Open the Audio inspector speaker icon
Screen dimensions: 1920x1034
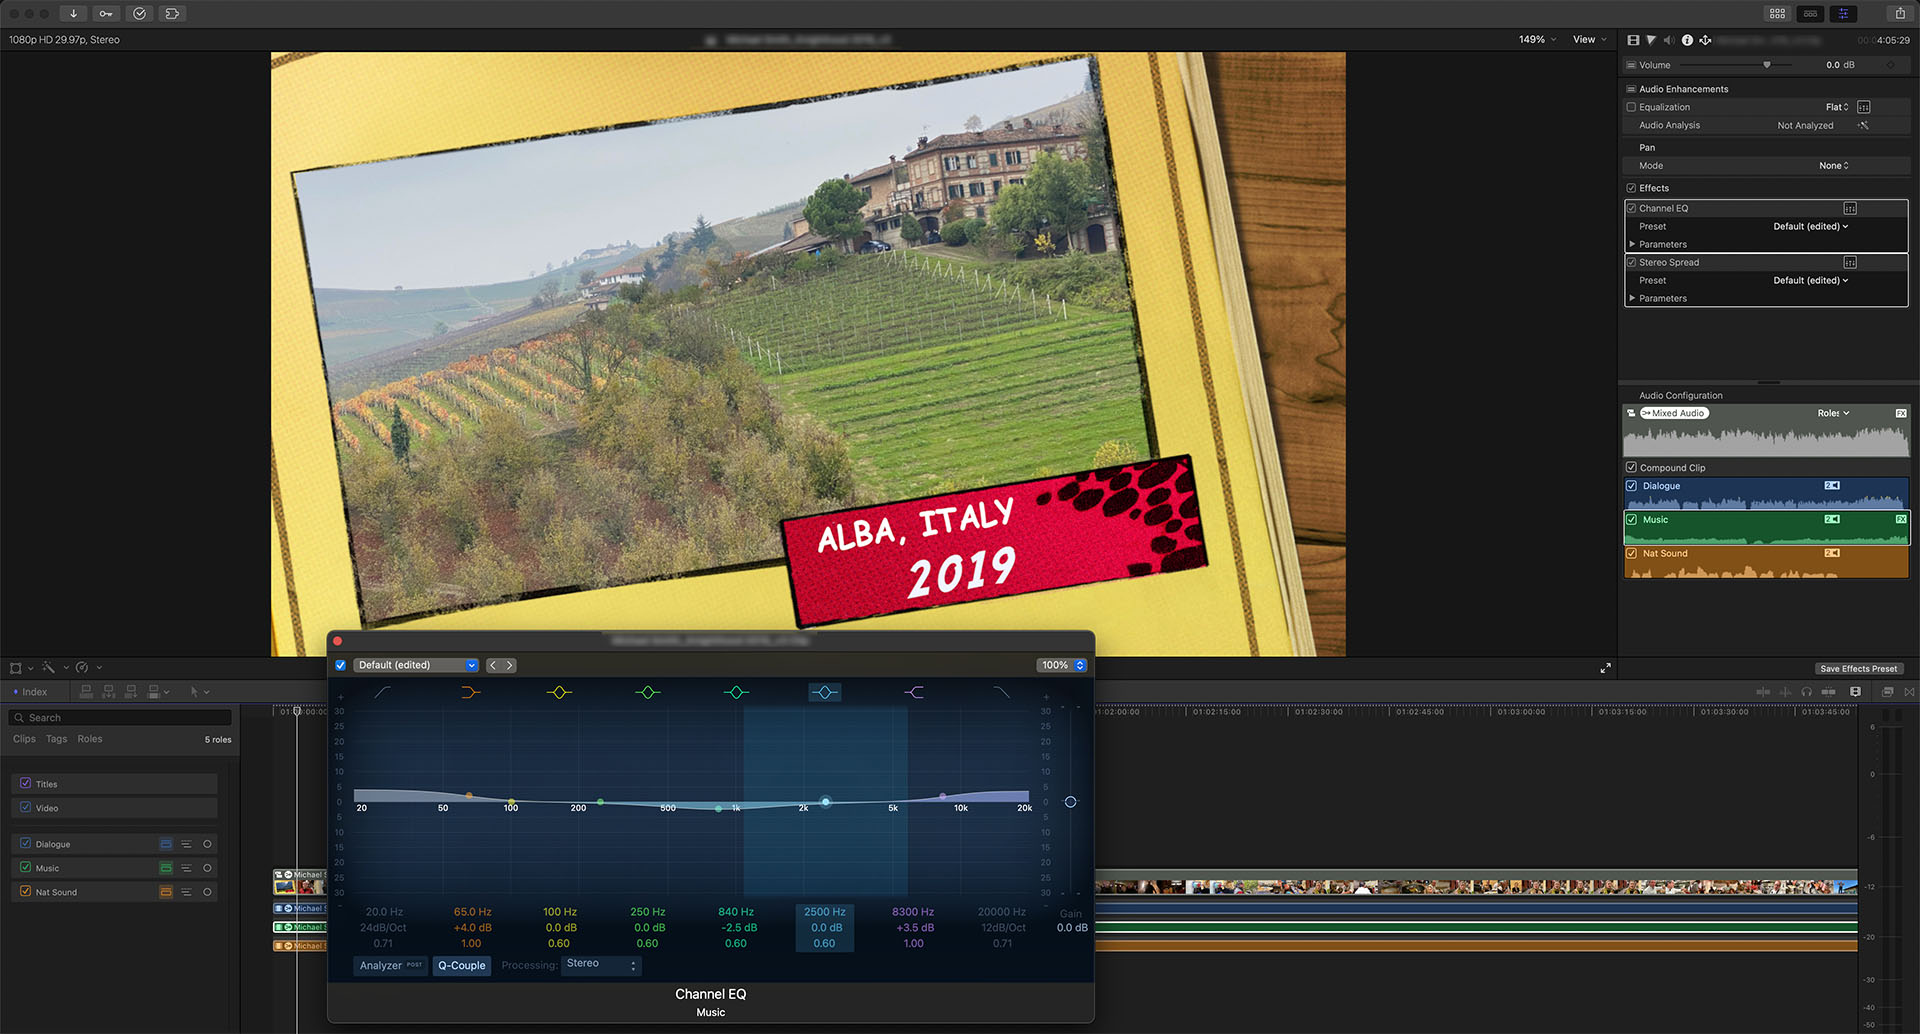[1668, 40]
